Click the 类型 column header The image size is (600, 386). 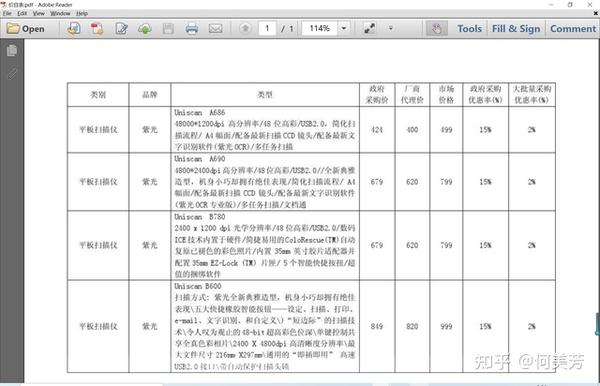(265, 94)
